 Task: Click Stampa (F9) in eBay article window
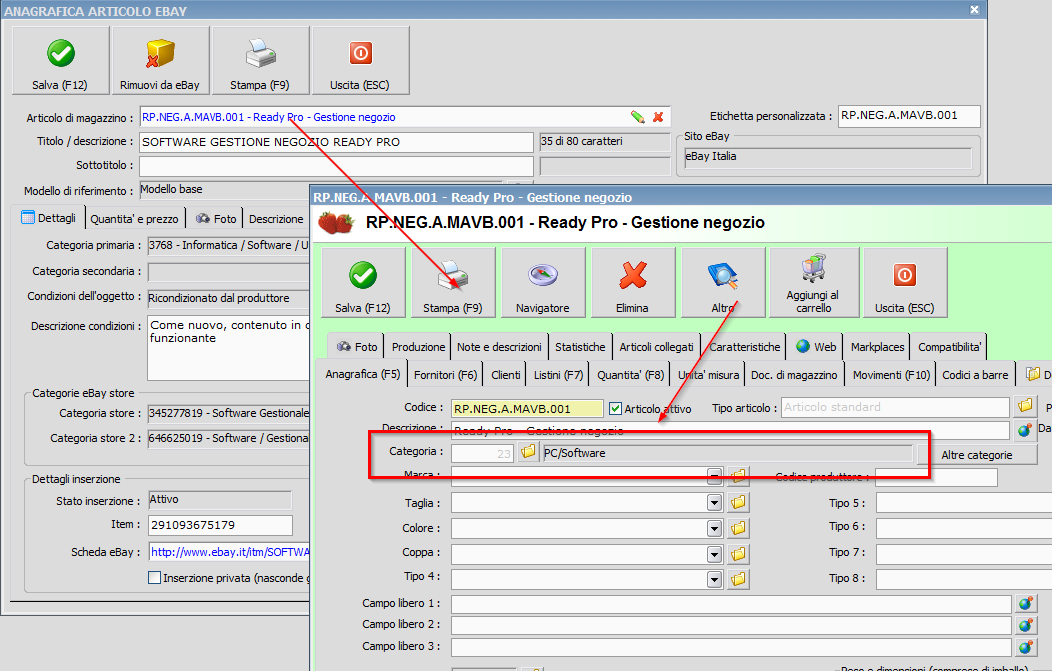pyautogui.click(x=260, y=60)
